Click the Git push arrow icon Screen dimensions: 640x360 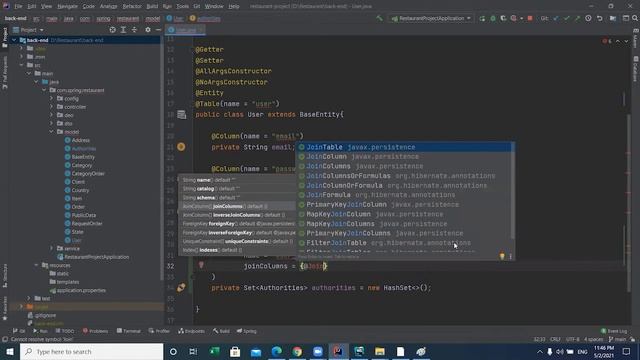(577, 18)
